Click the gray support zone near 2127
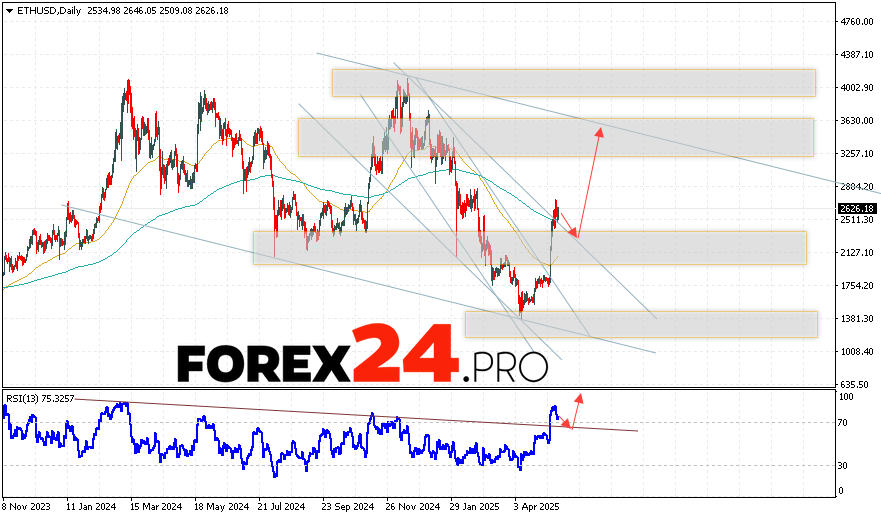The width and height of the screenshot is (881, 518). coord(529,248)
